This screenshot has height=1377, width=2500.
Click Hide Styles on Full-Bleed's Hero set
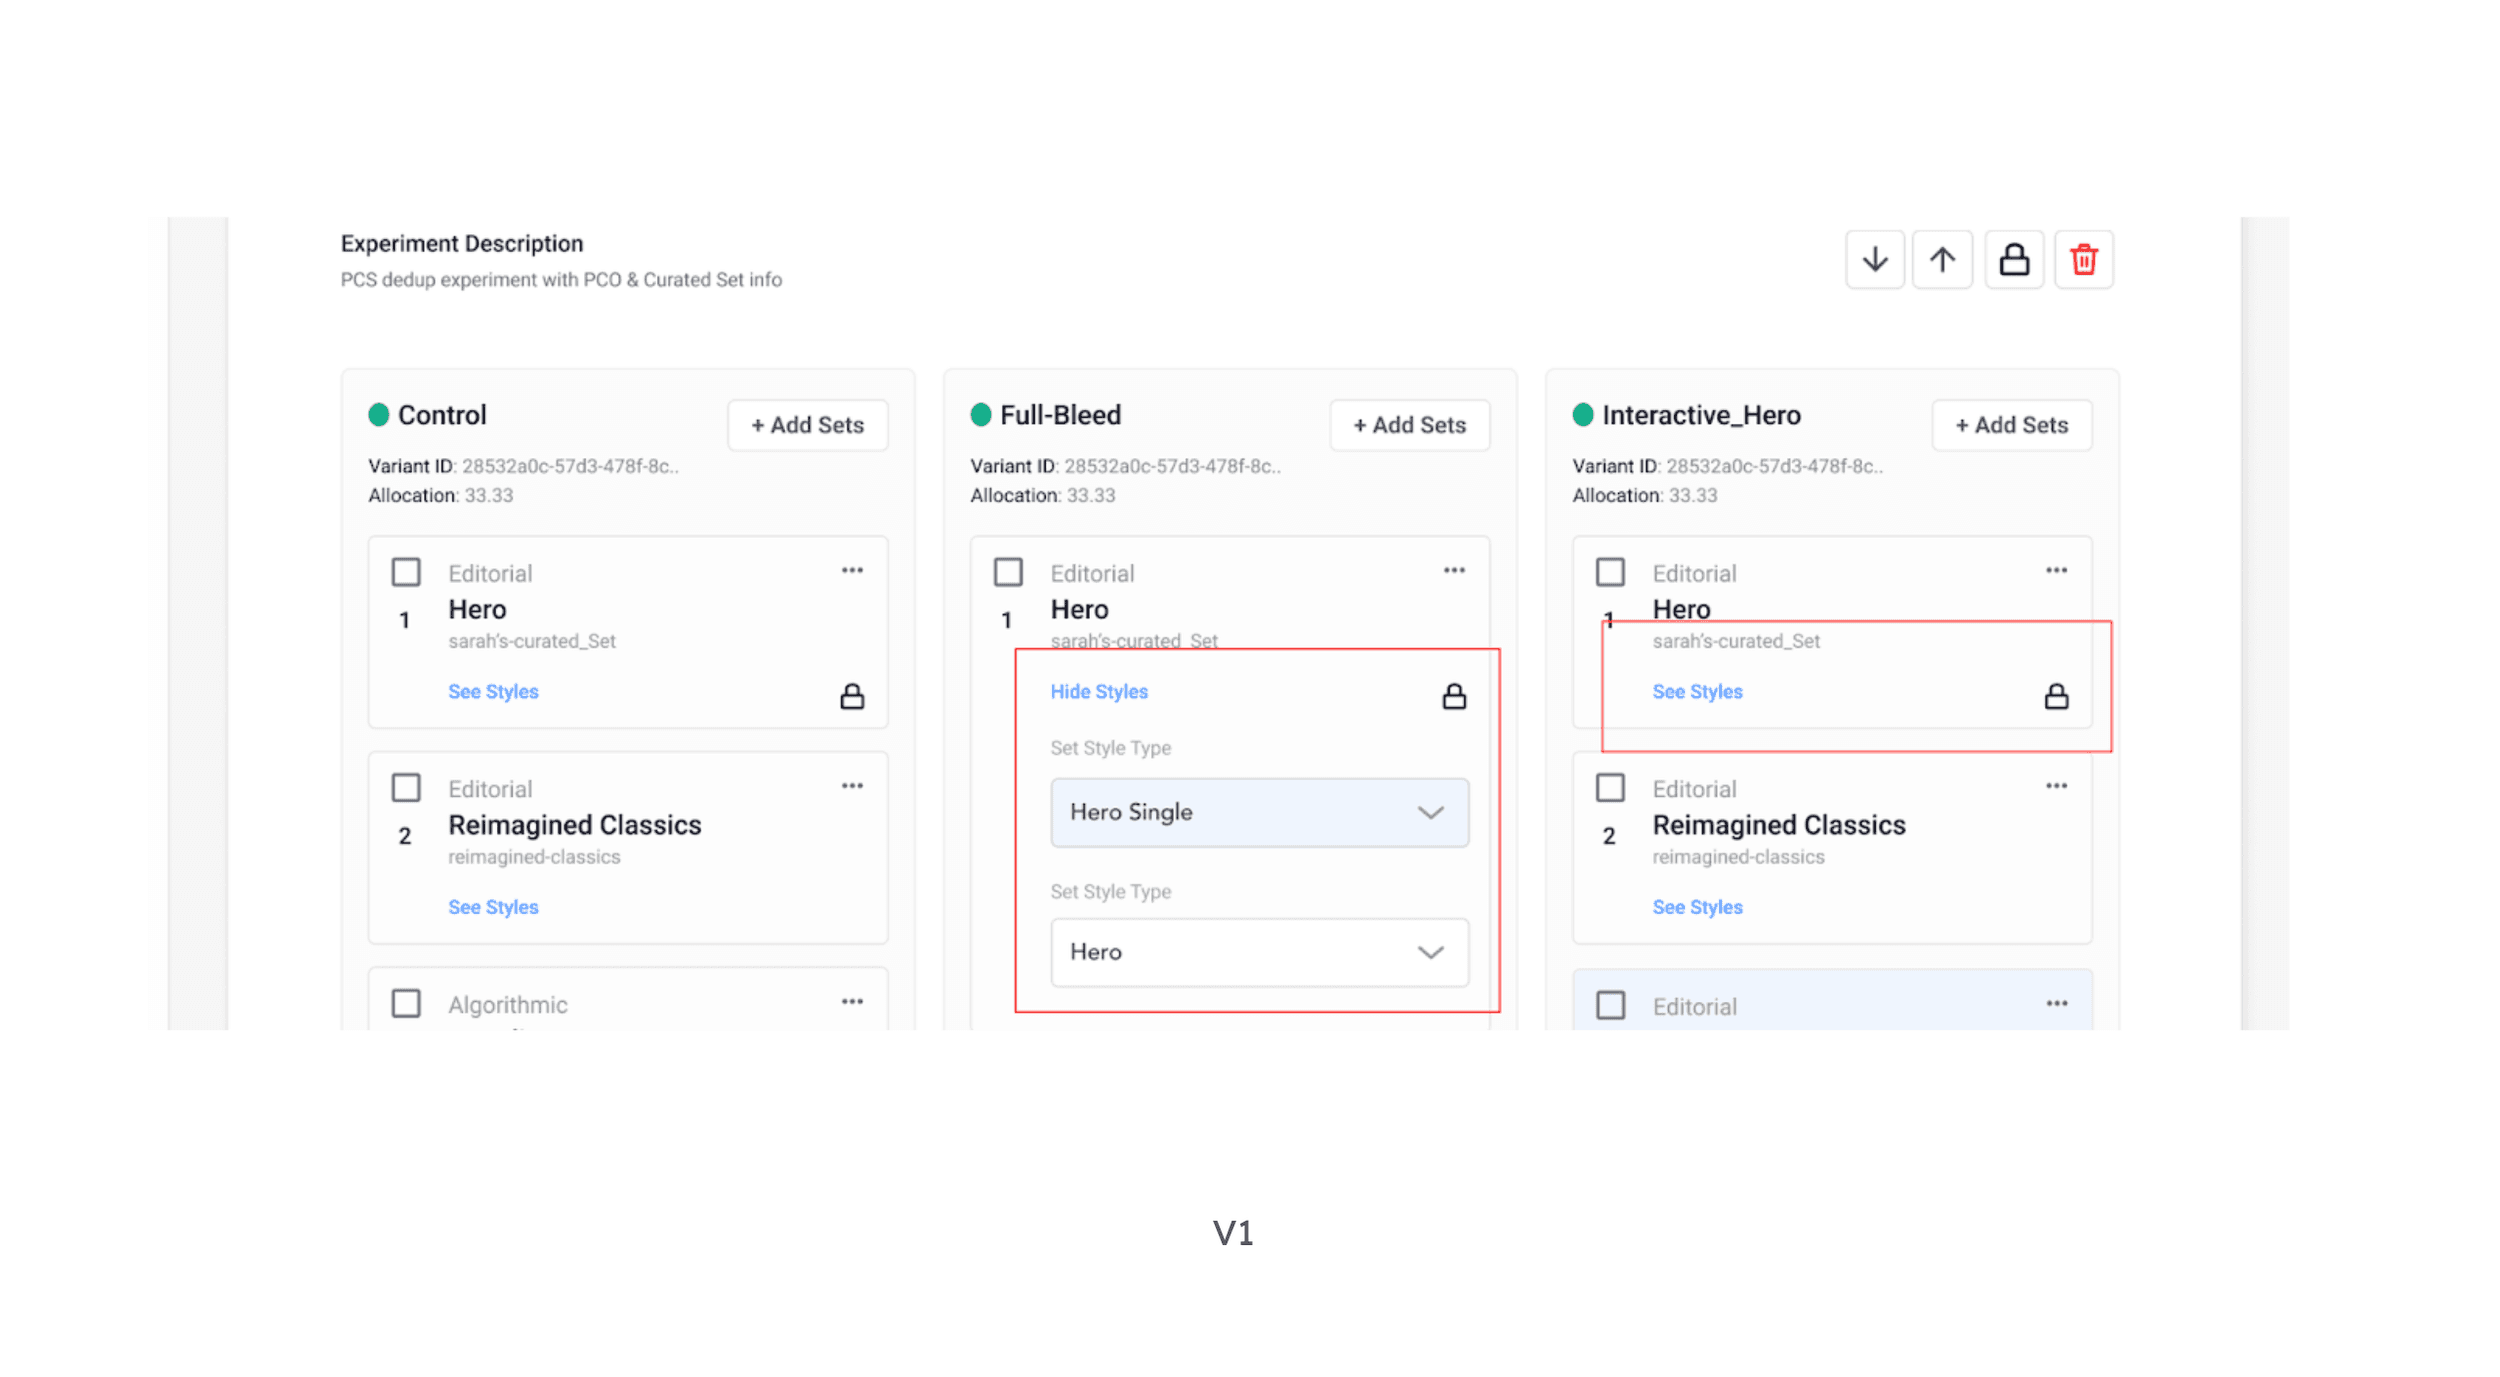pos(1098,691)
